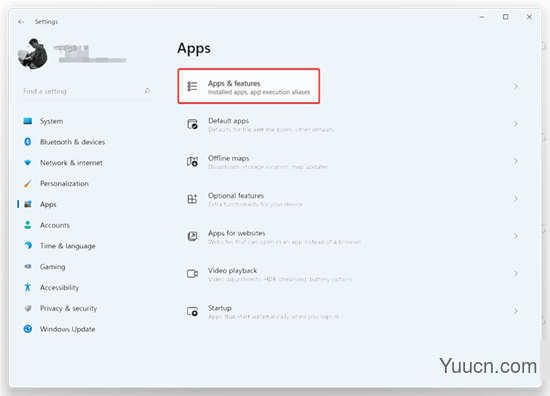550x396 pixels.
Task: Click the Optional features icon
Action: click(x=192, y=199)
